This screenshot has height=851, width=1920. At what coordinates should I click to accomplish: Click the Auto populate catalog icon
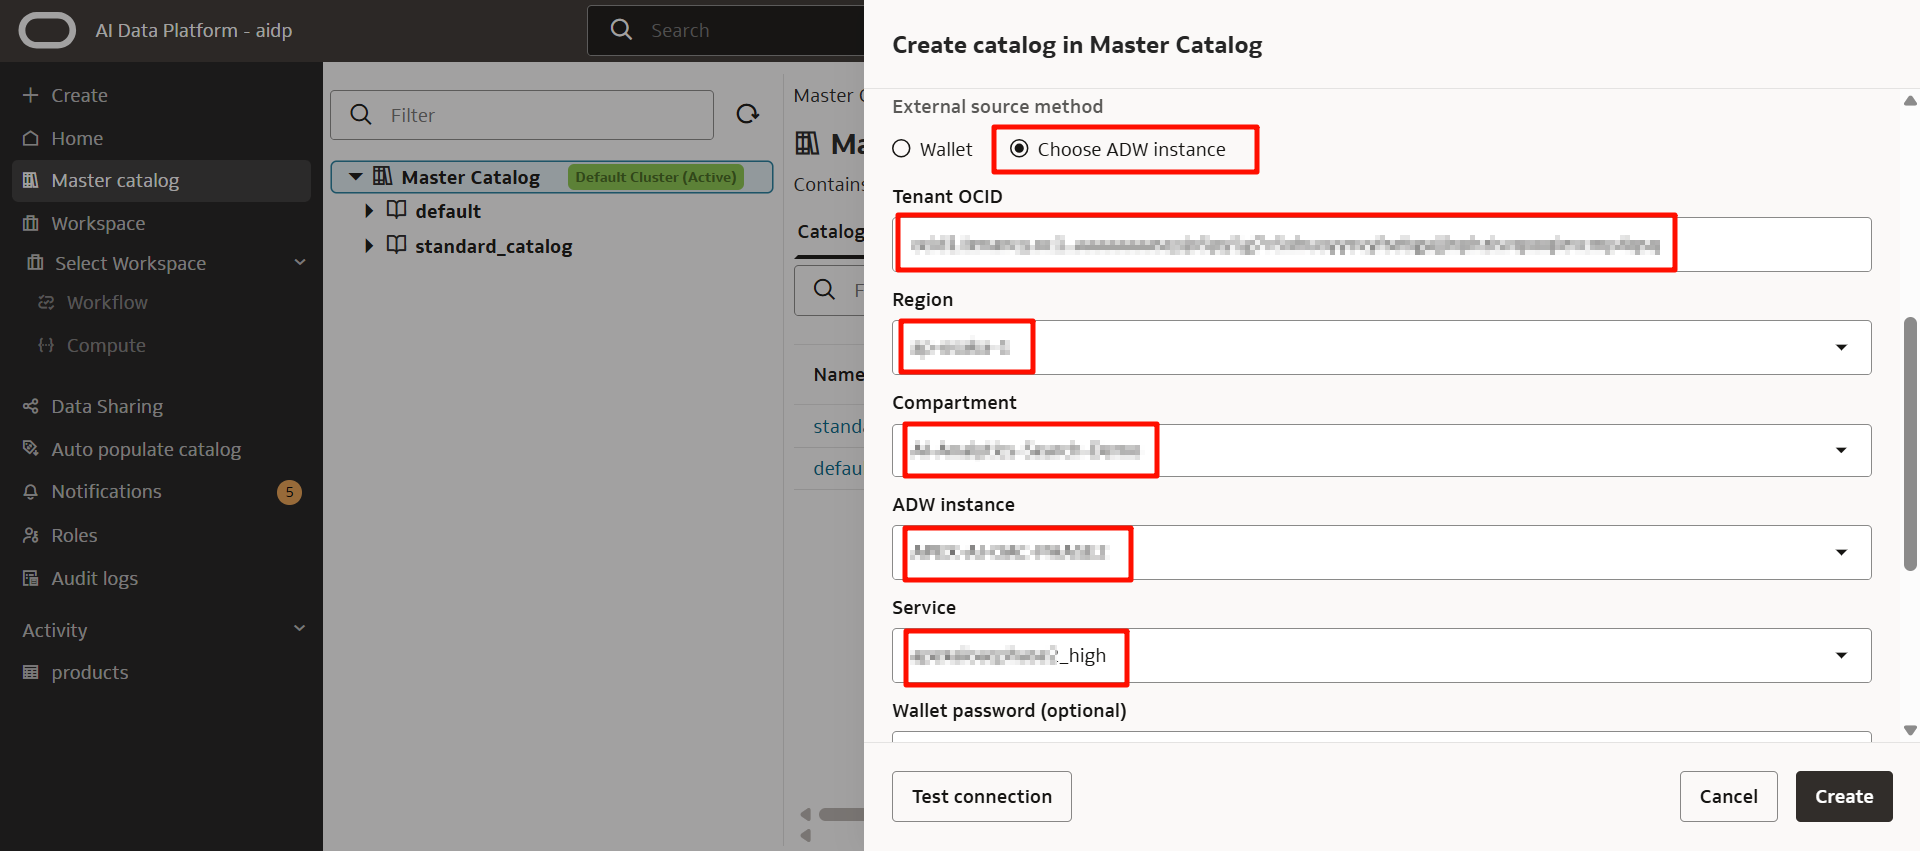(x=31, y=449)
